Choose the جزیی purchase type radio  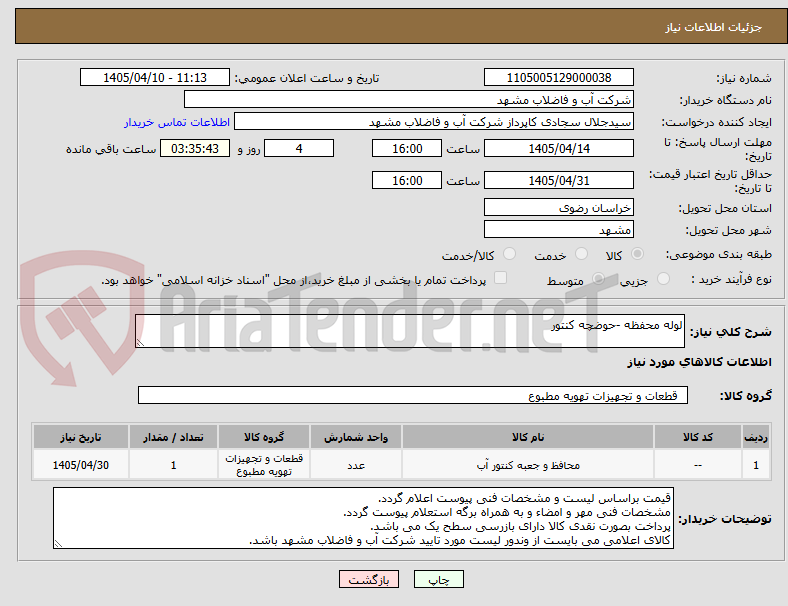coord(663,279)
